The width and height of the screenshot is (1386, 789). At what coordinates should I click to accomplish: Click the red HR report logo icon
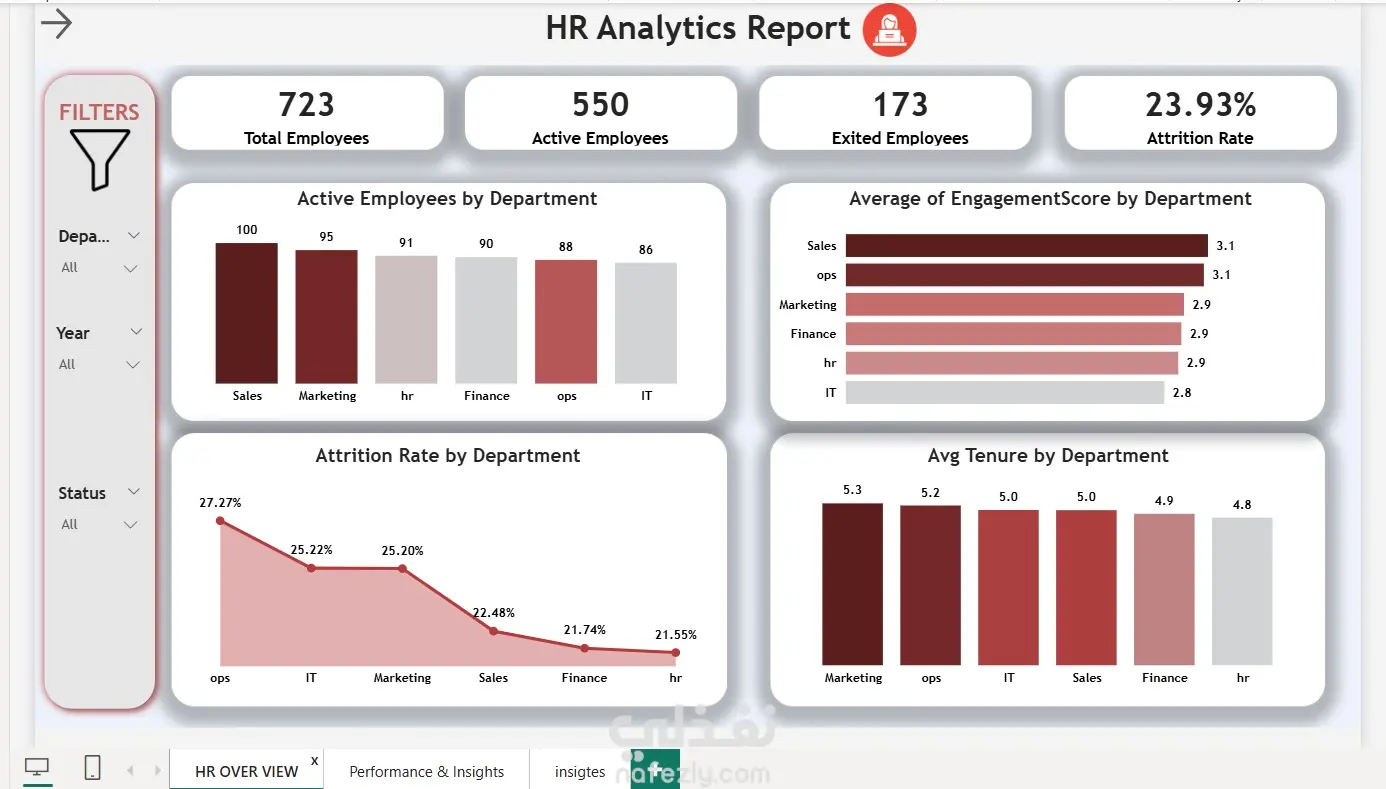coord(889,30)
